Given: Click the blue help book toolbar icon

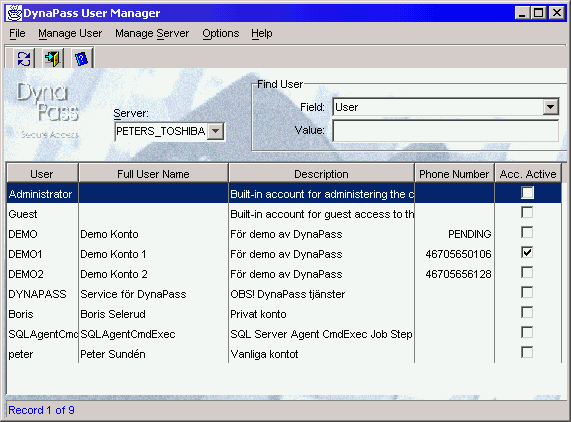Looking at the screenshot, I should pyautogui.click(x=81, y=58).
